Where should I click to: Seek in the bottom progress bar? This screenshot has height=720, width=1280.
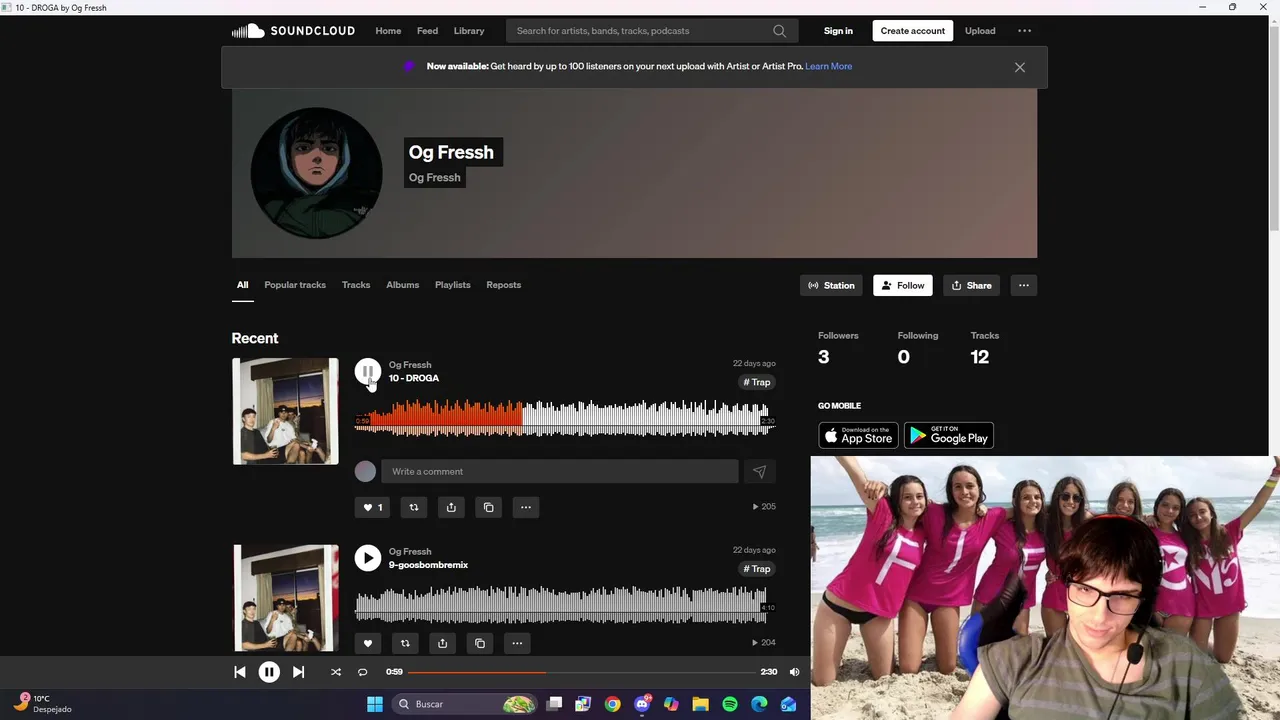581,672
